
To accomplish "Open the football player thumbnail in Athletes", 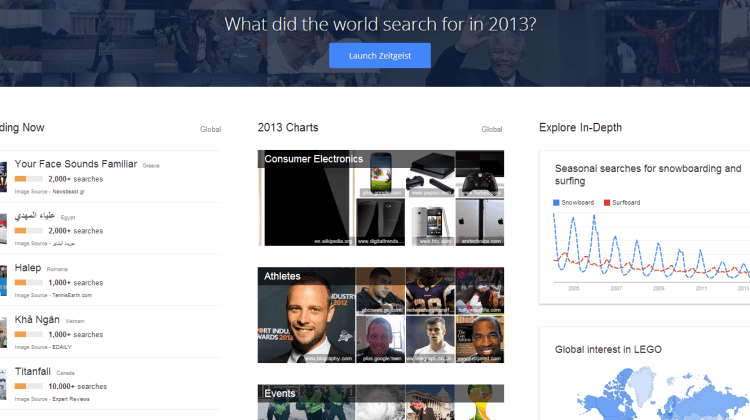I will pos(430,291).
